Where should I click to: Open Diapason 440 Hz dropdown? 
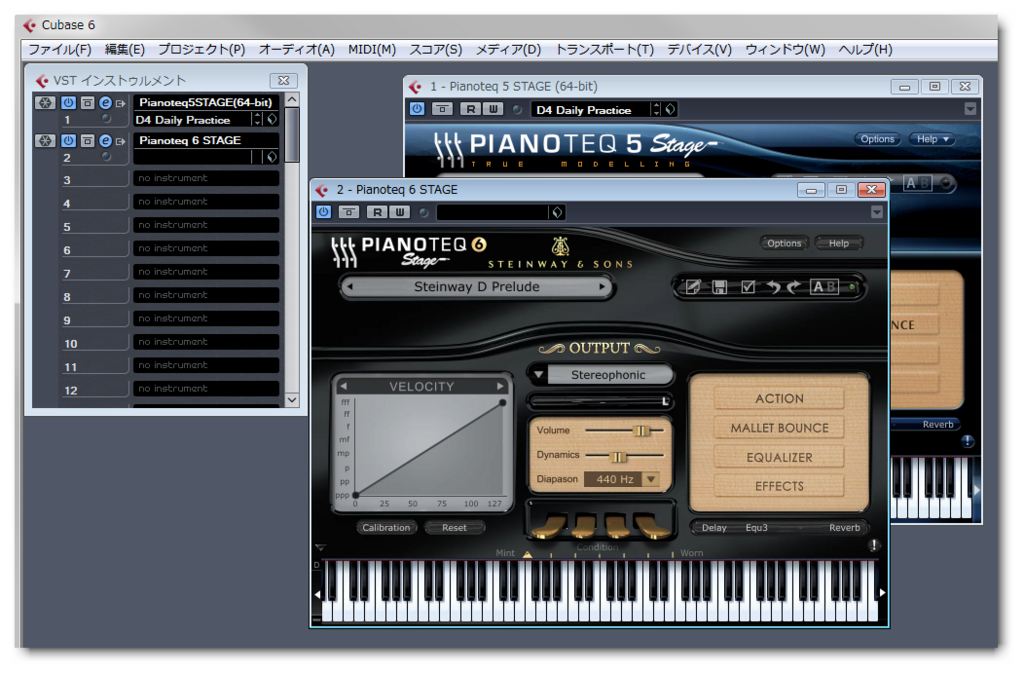621,479
